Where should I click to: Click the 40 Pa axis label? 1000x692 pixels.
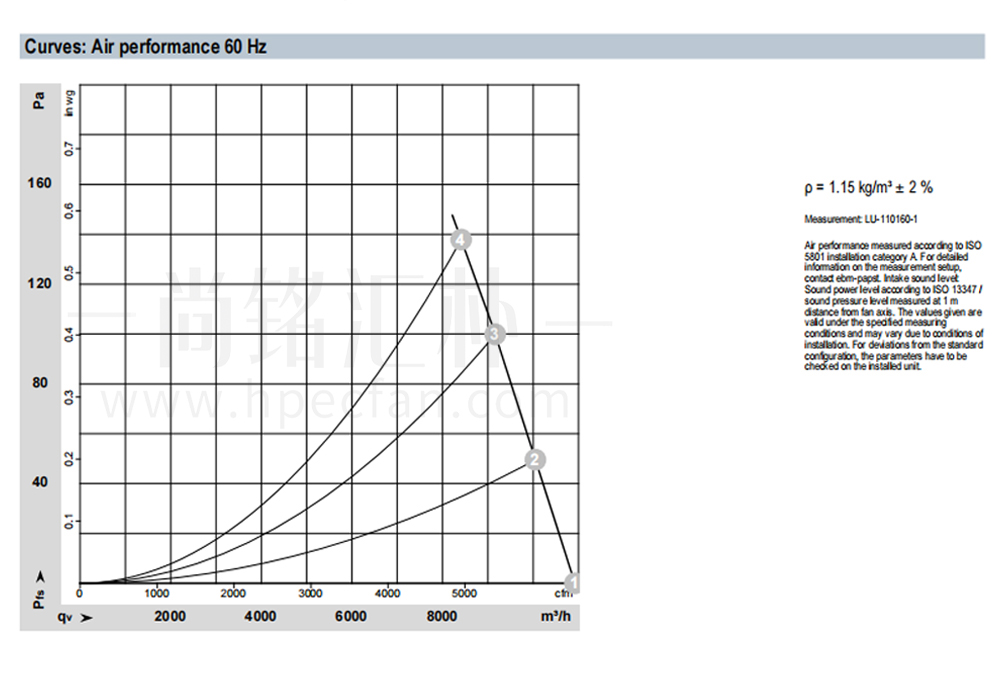39,481
